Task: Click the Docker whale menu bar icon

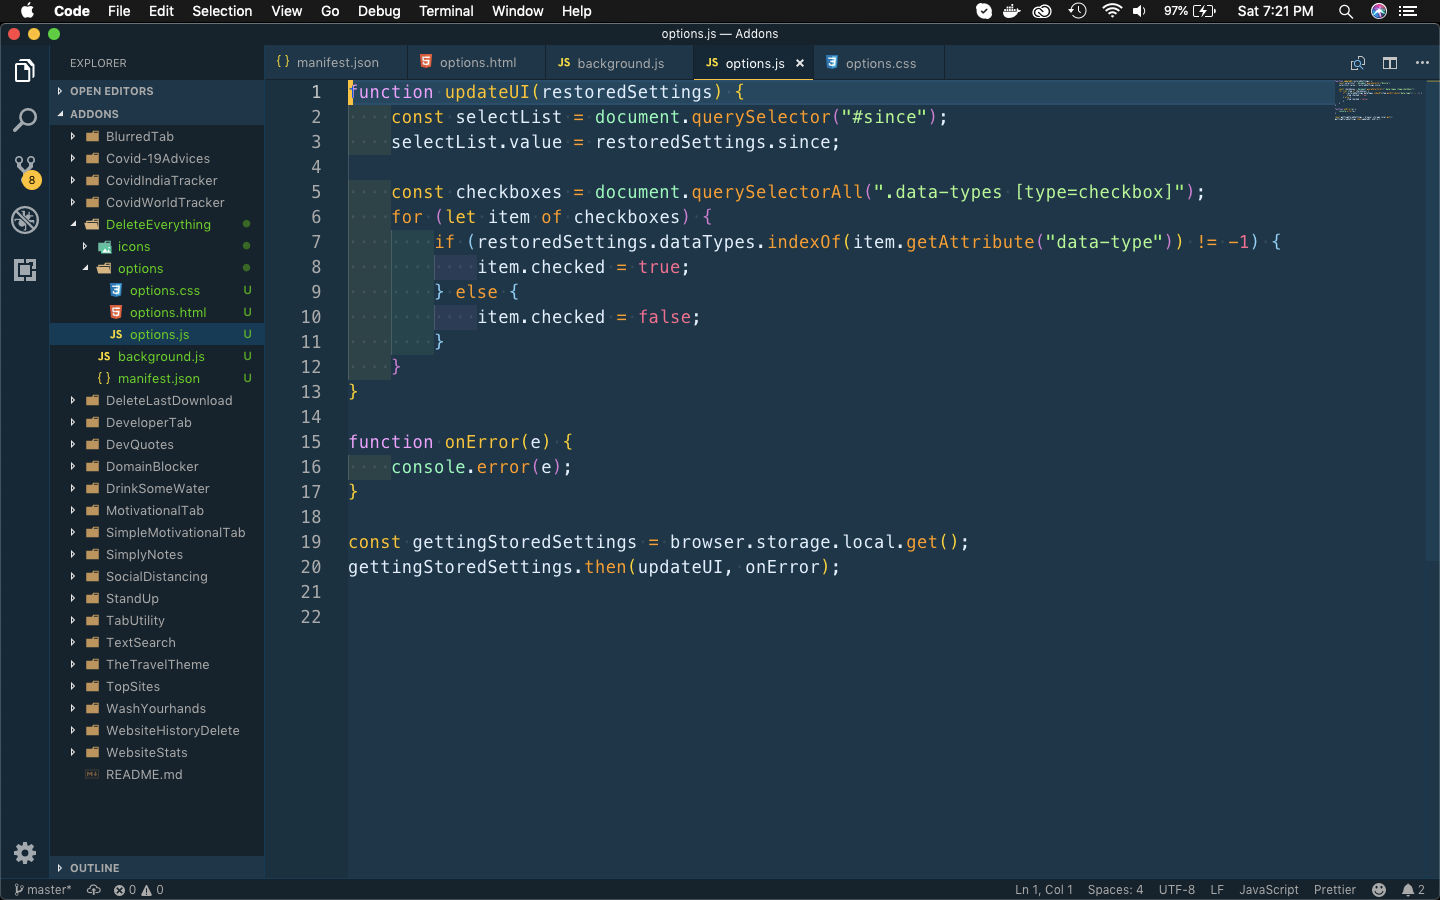Action: click(x=1012, y=11)
